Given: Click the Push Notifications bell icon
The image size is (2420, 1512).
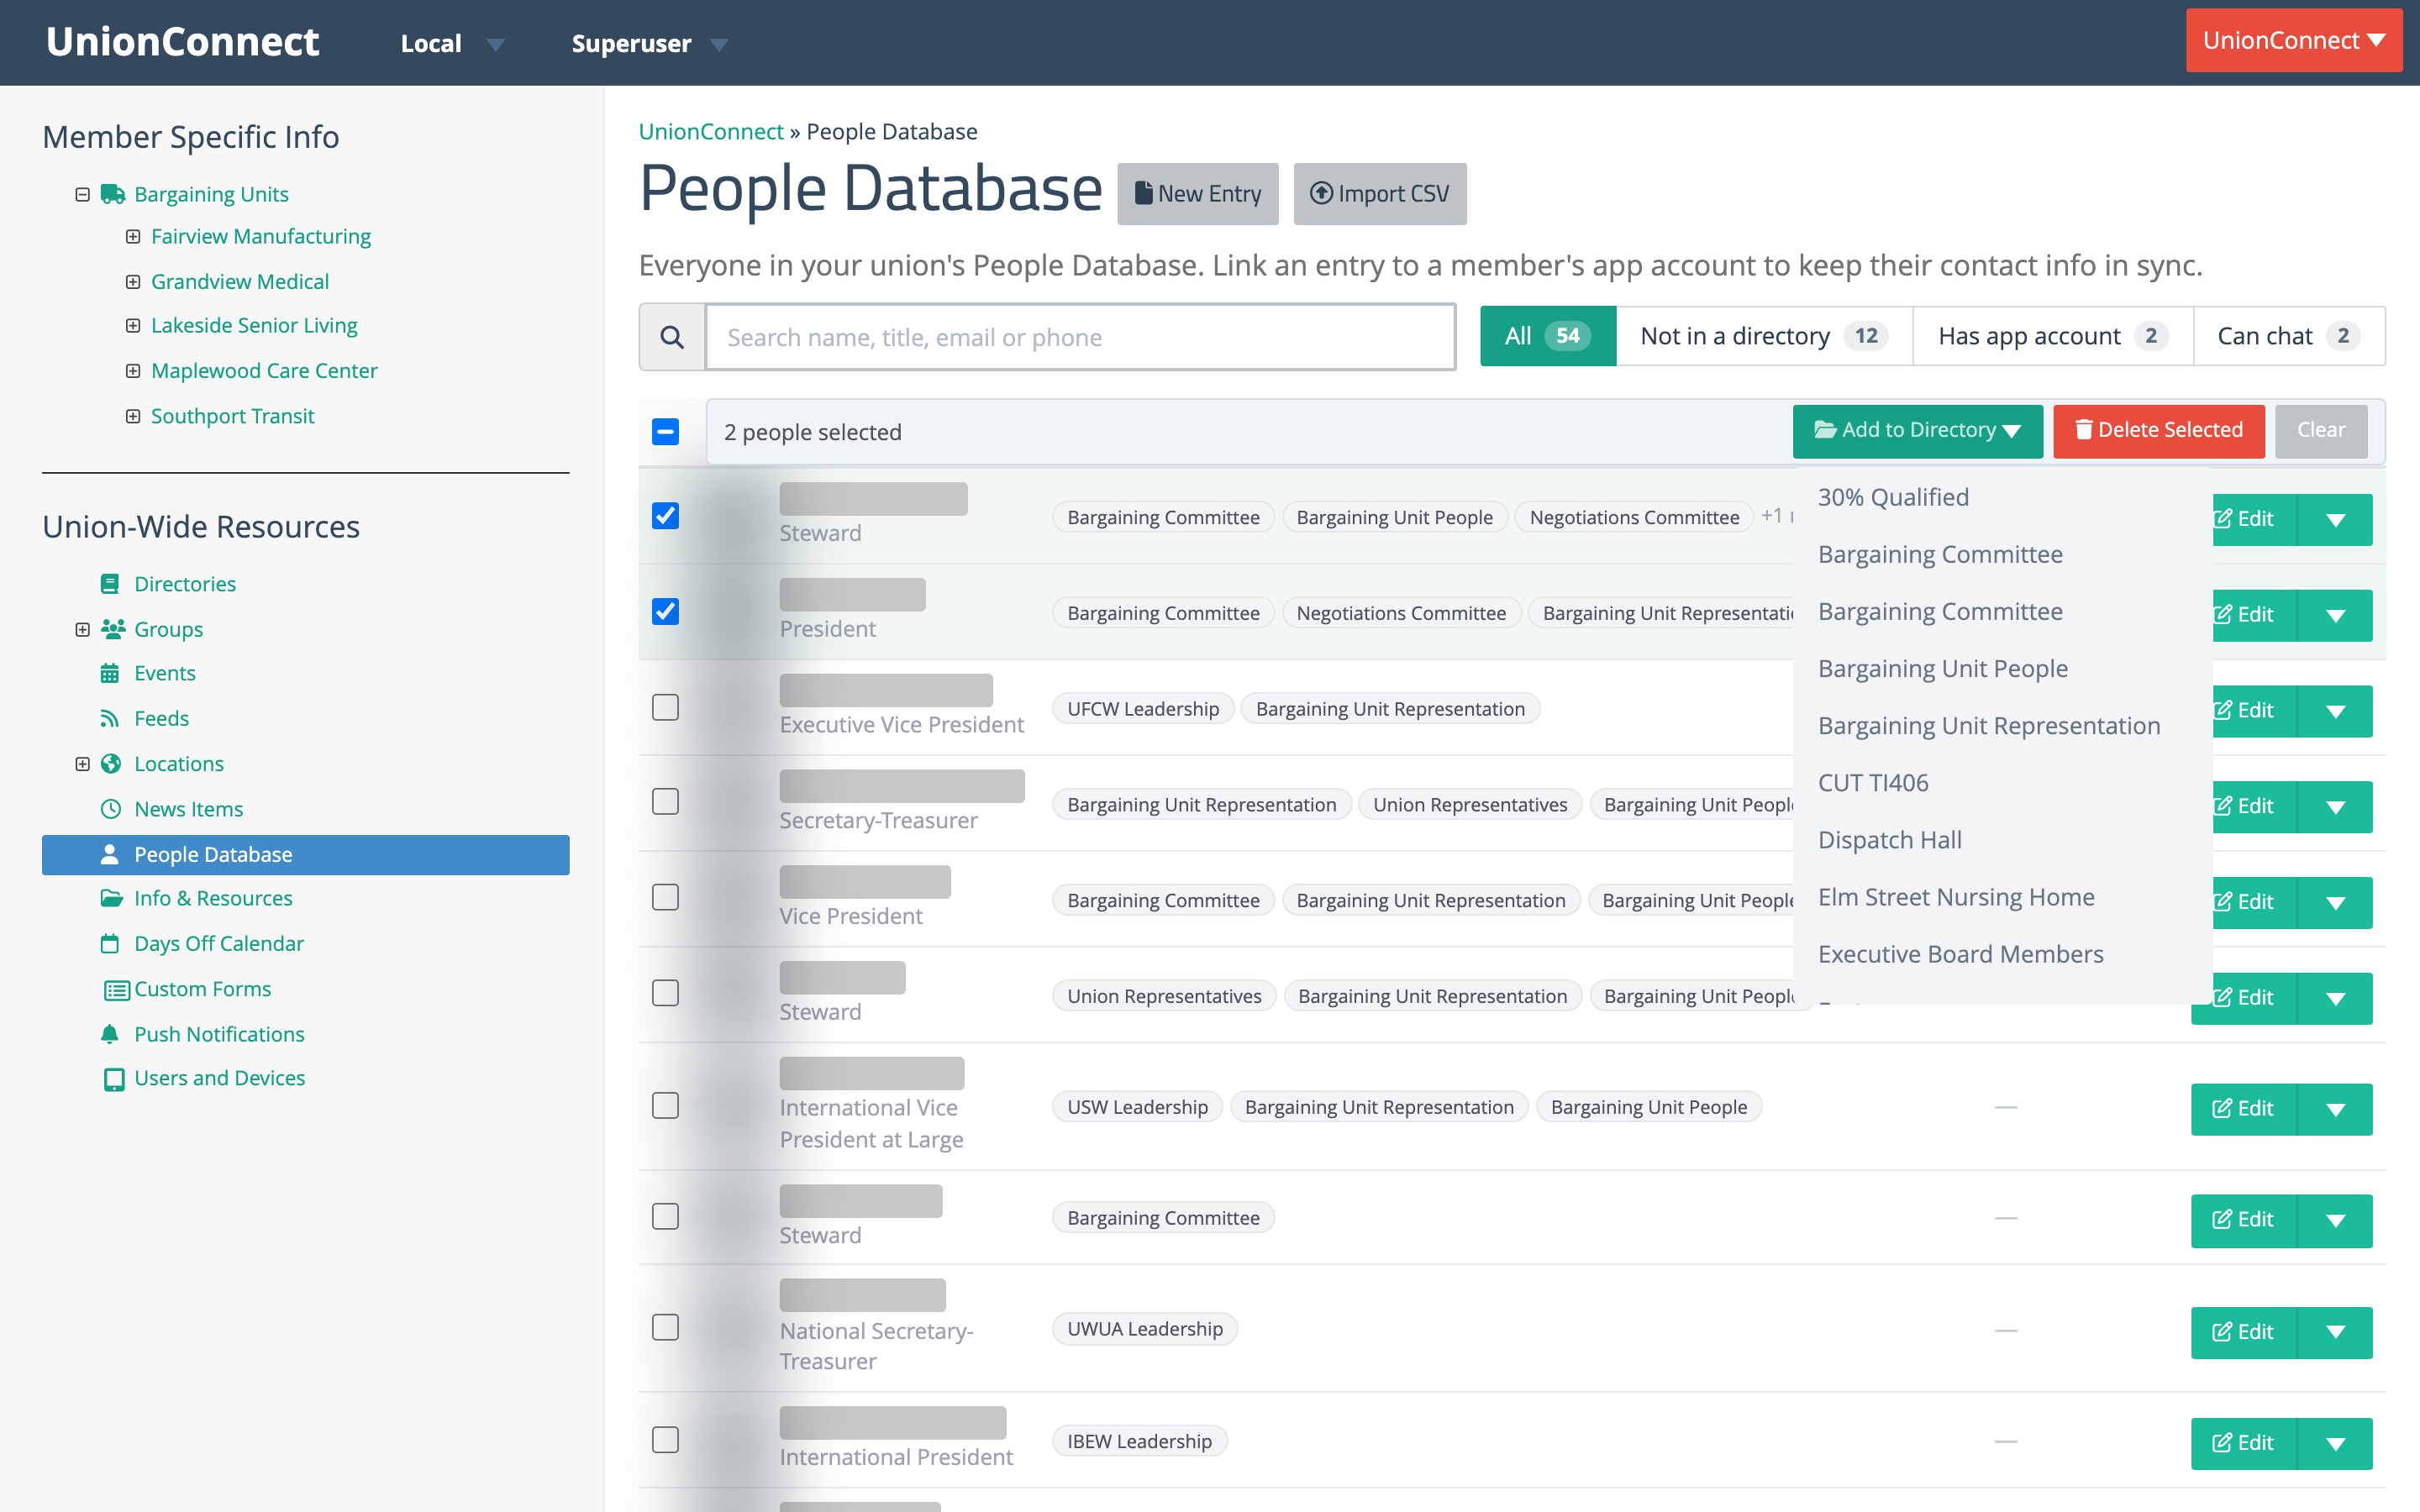Looking at the screenshot, I should pos(110,1034).
